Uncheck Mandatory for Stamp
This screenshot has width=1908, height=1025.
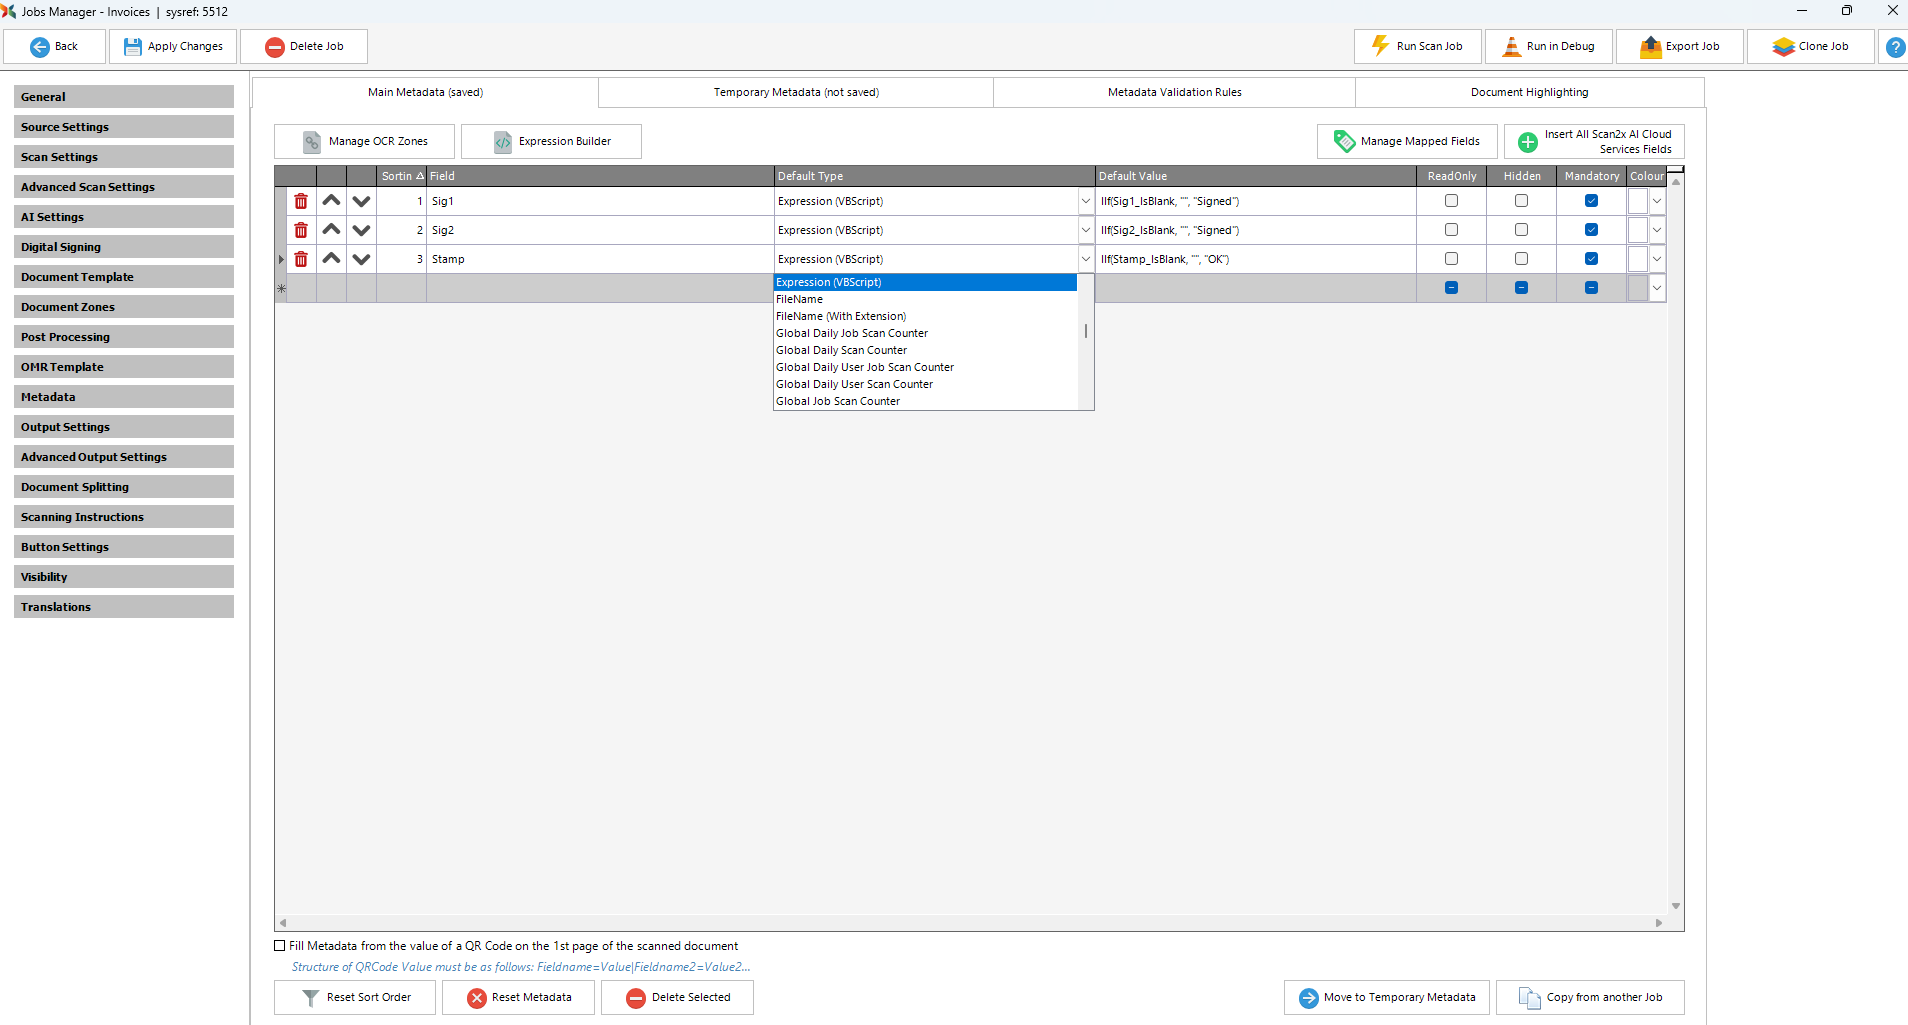[1592, 259]
